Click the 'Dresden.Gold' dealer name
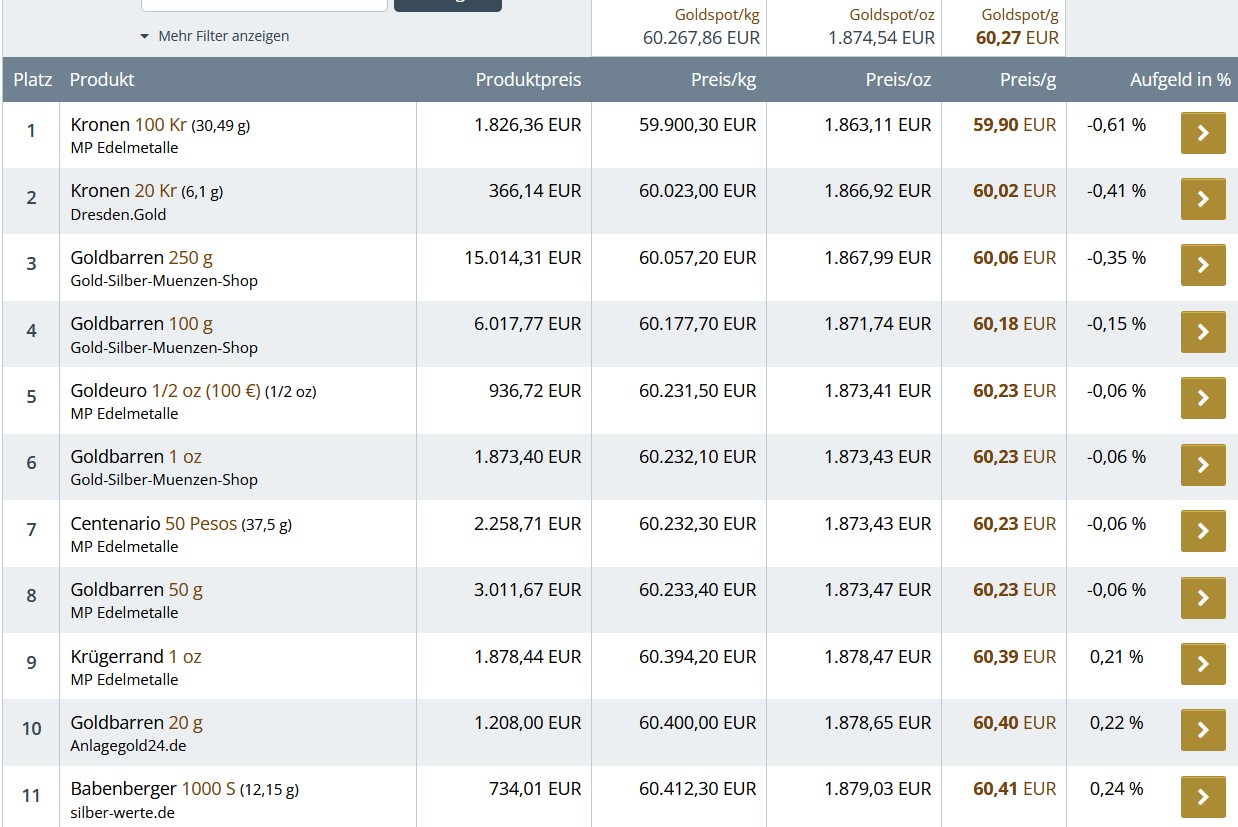 118,215
